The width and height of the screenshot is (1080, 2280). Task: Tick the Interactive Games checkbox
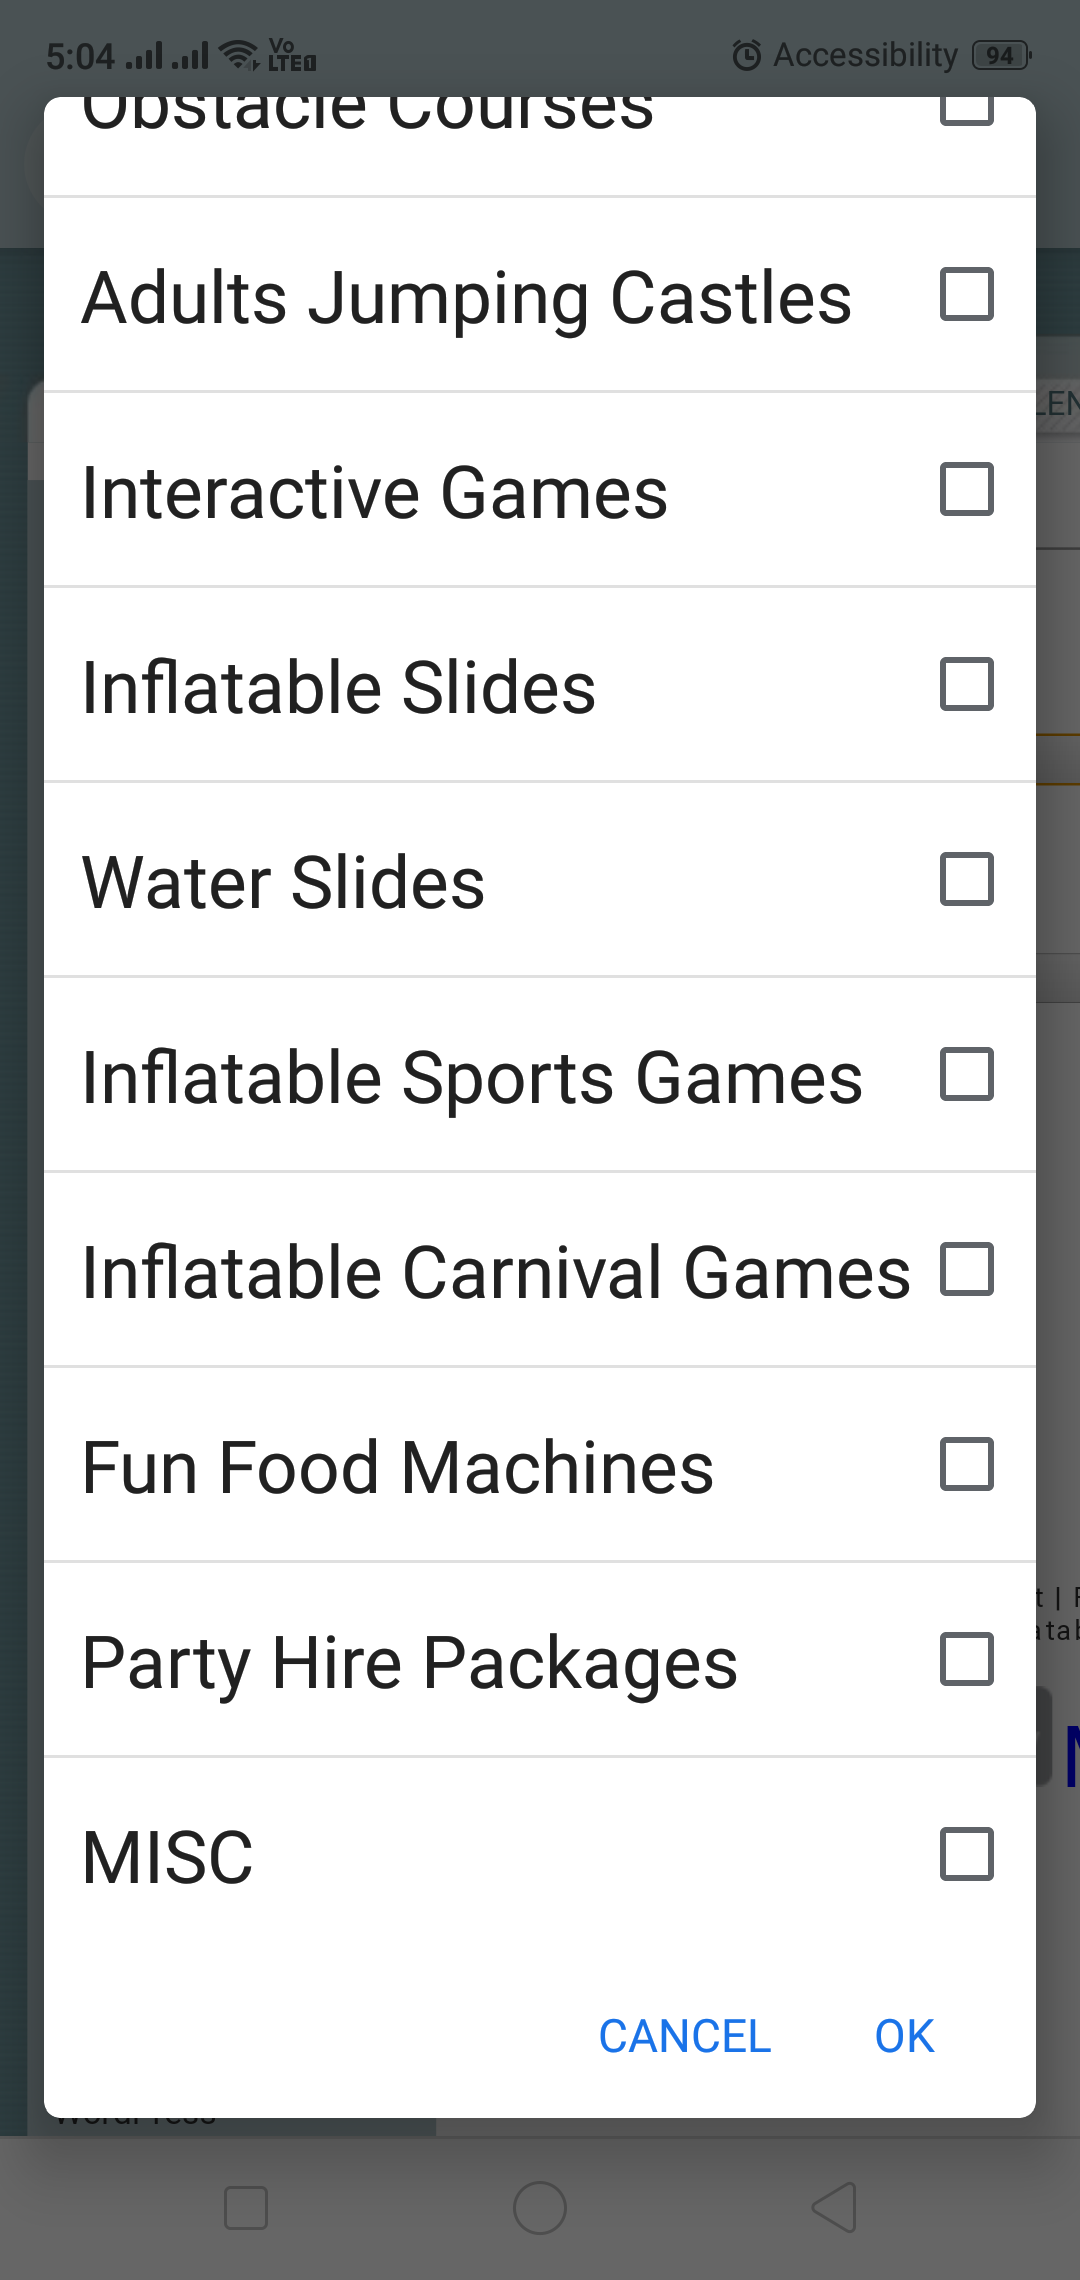pyautogui.click(x=966, y=489)
